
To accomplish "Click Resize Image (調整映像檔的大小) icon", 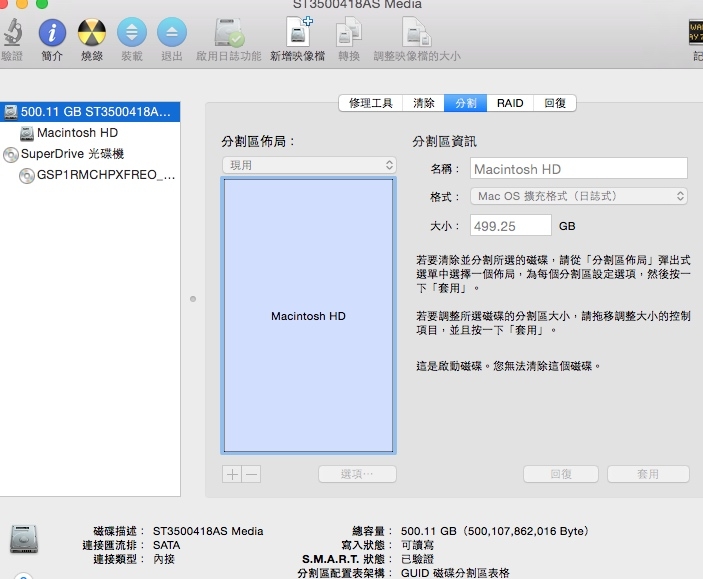I will [x=417, y=32].
